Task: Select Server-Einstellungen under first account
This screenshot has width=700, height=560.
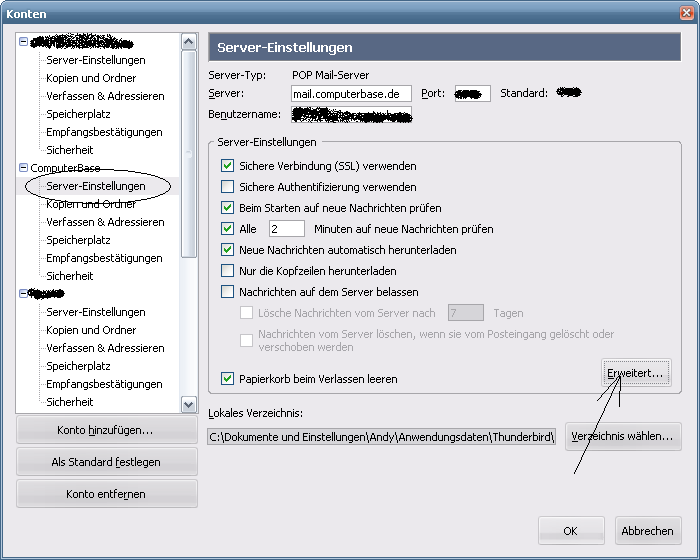Action: click(x=96, y=60)
